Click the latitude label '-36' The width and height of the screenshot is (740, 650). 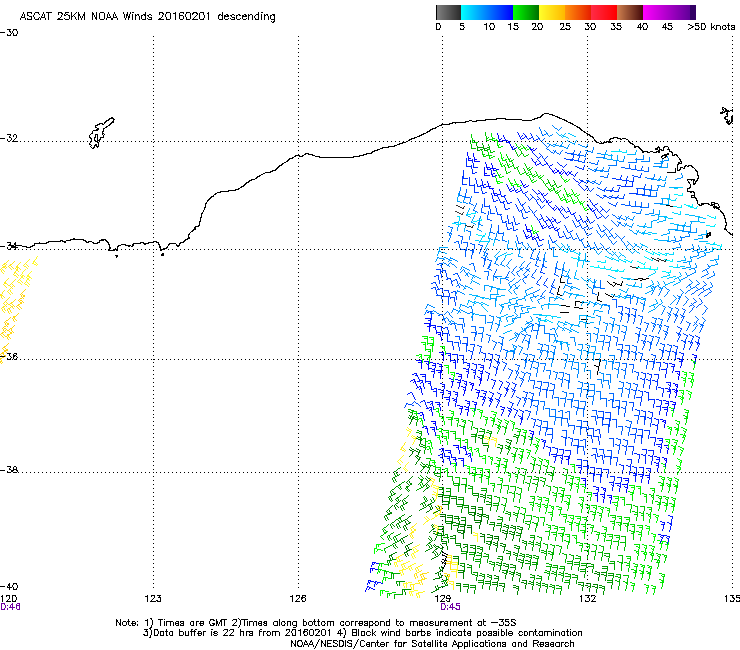pyautogui.click(x=9, y=357)
